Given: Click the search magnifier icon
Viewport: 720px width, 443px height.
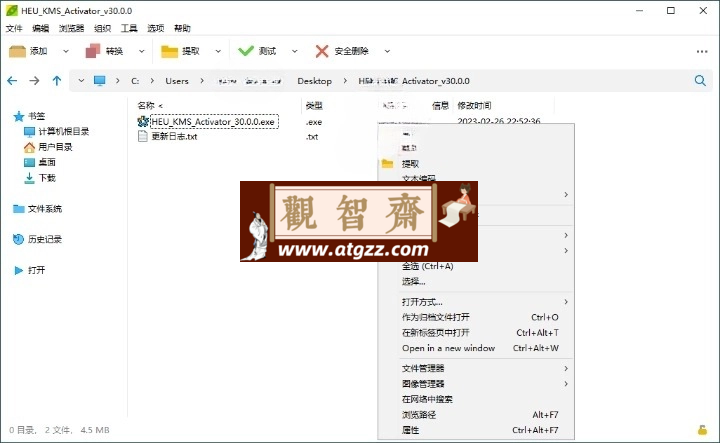Looking at the screenshot, I should 700,81.
